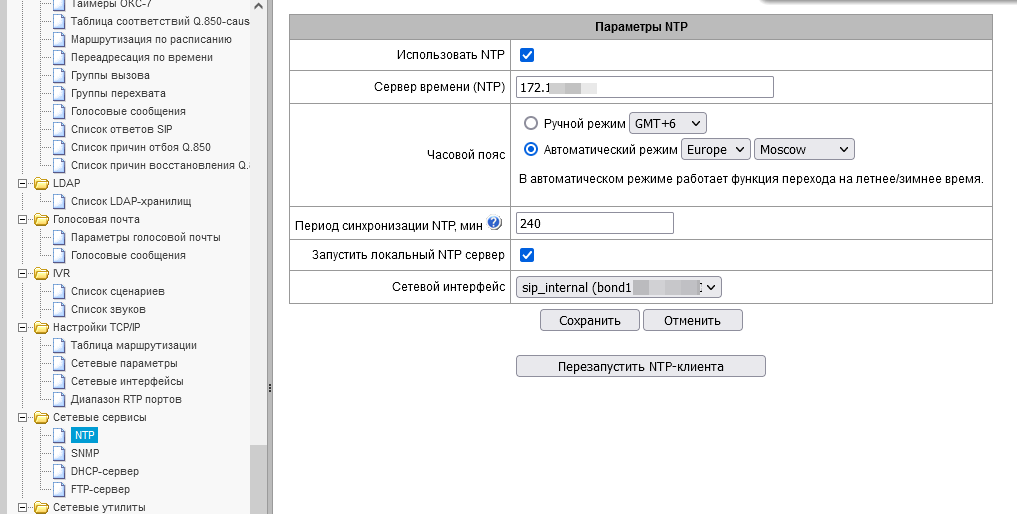Click the DHCP-сервер document icon
The image size is (1017, 514).
point(59,471)
